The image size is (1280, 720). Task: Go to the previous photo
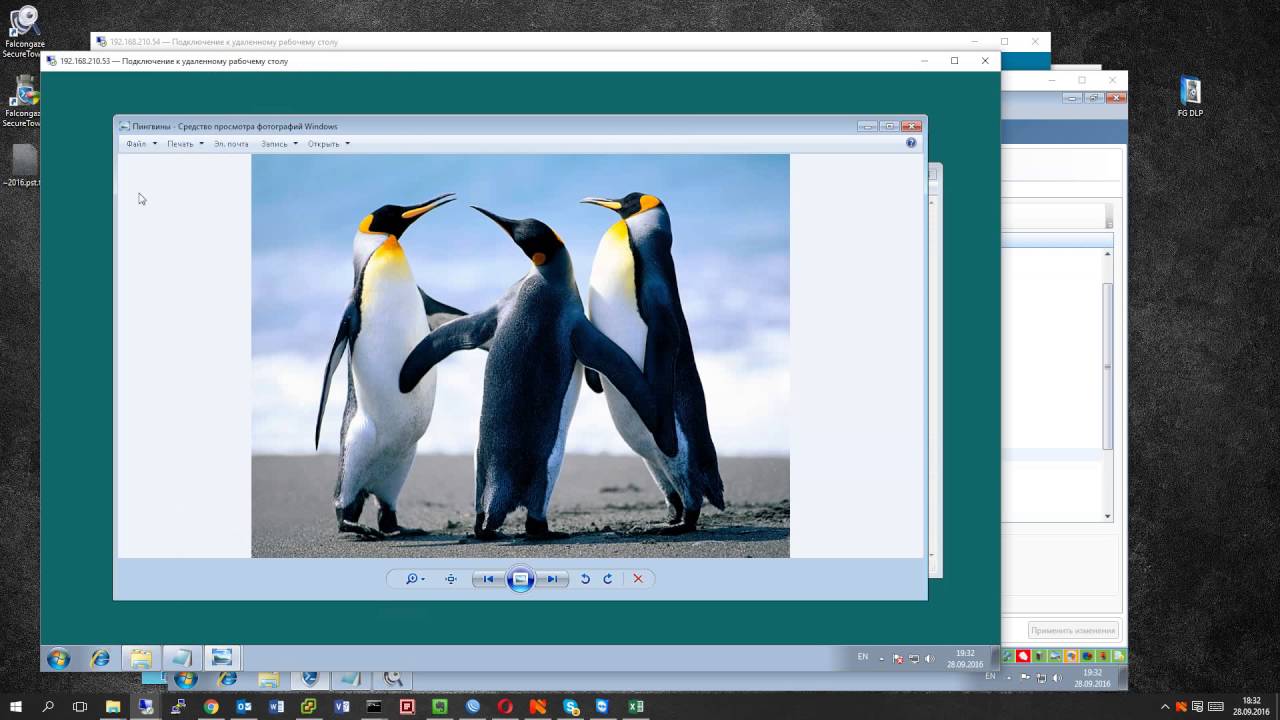pyautogui.click(x=488, y=579)
